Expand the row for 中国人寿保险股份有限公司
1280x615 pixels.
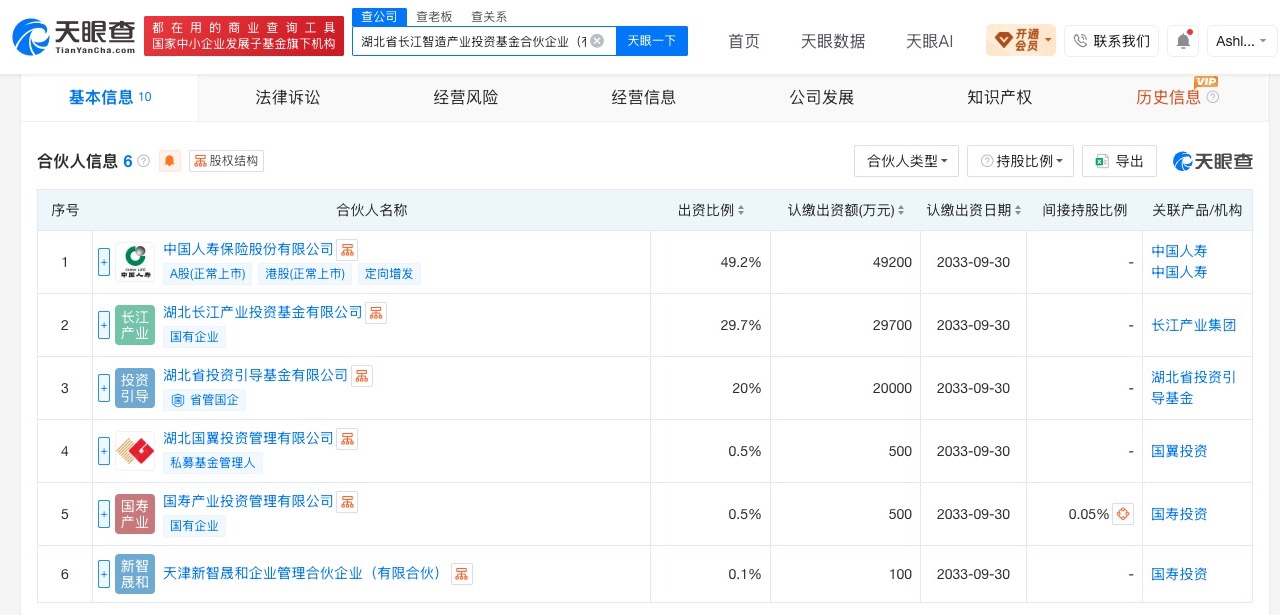[x=104, y=262]
